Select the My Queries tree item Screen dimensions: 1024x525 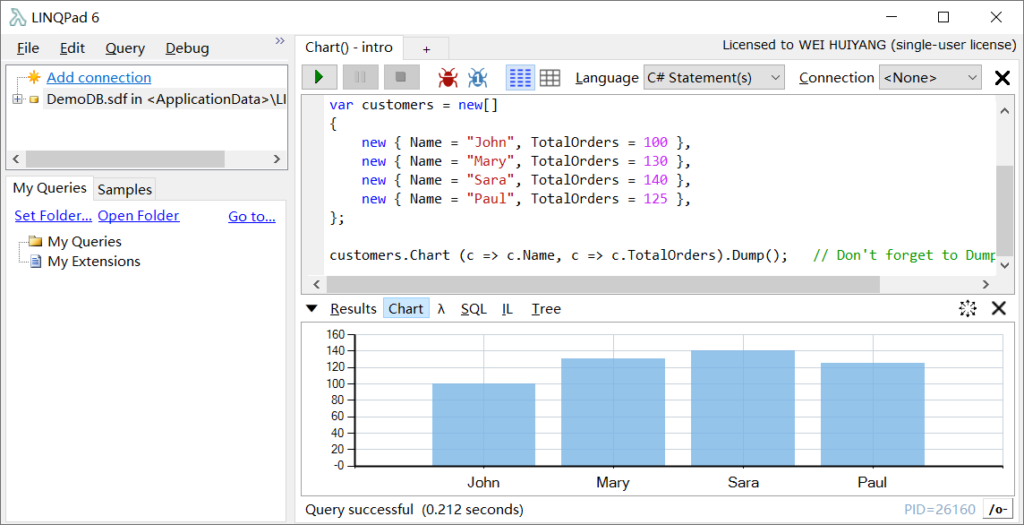coord(84,241)
